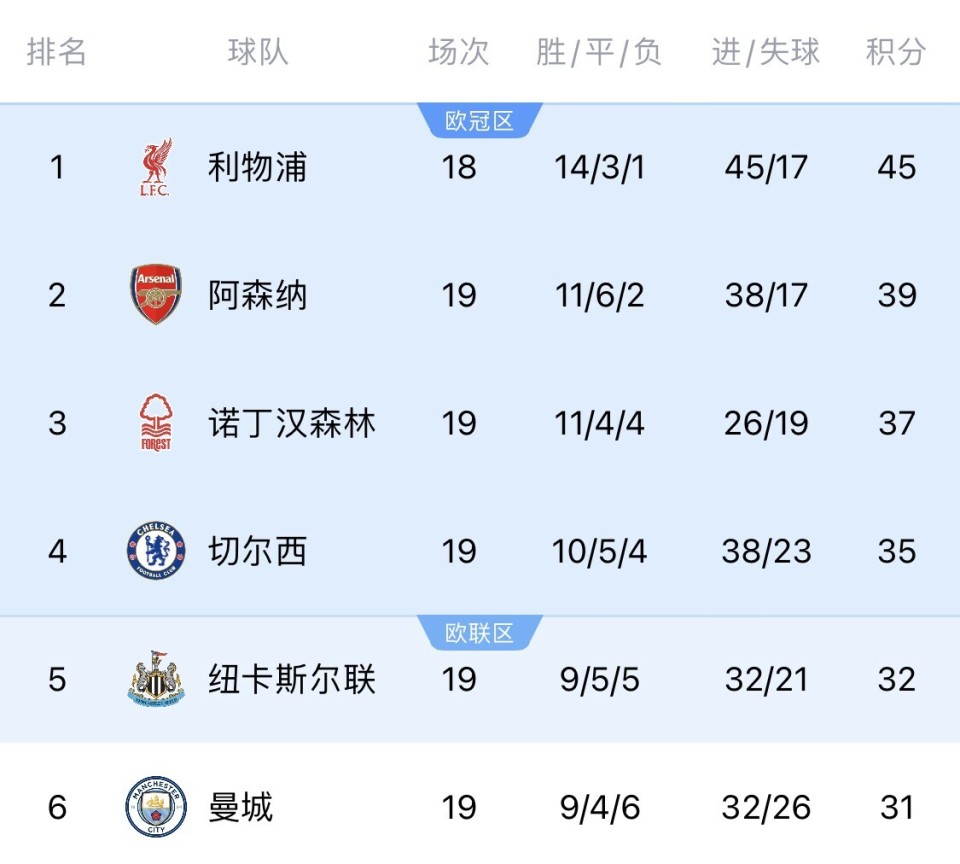Select the 切尔西 team name
The image size is (960, 864).
pos(257,551)
